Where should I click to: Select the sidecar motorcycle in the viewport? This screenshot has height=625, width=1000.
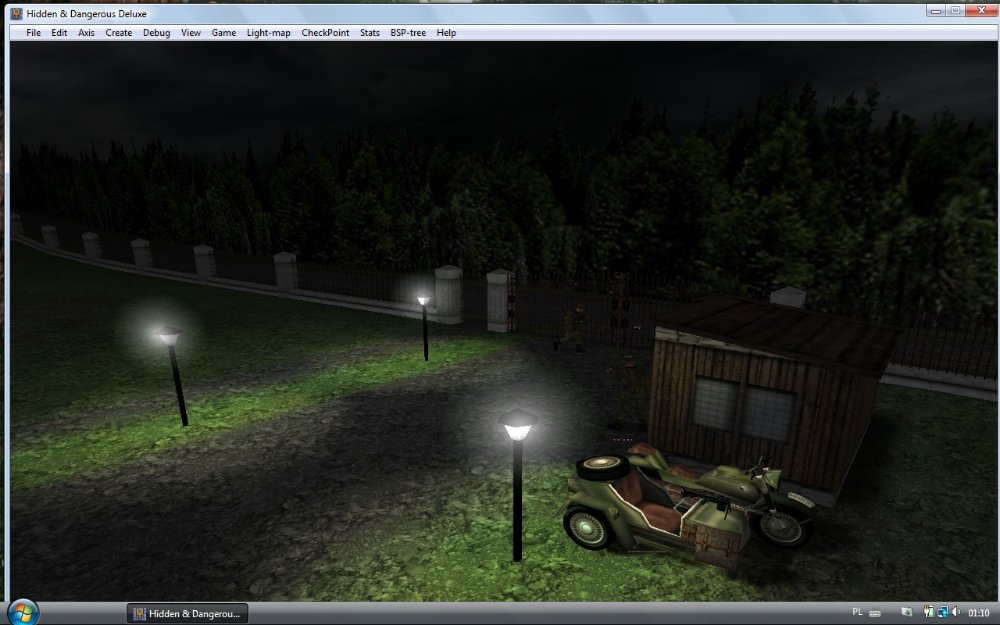[x=688, y=508]
